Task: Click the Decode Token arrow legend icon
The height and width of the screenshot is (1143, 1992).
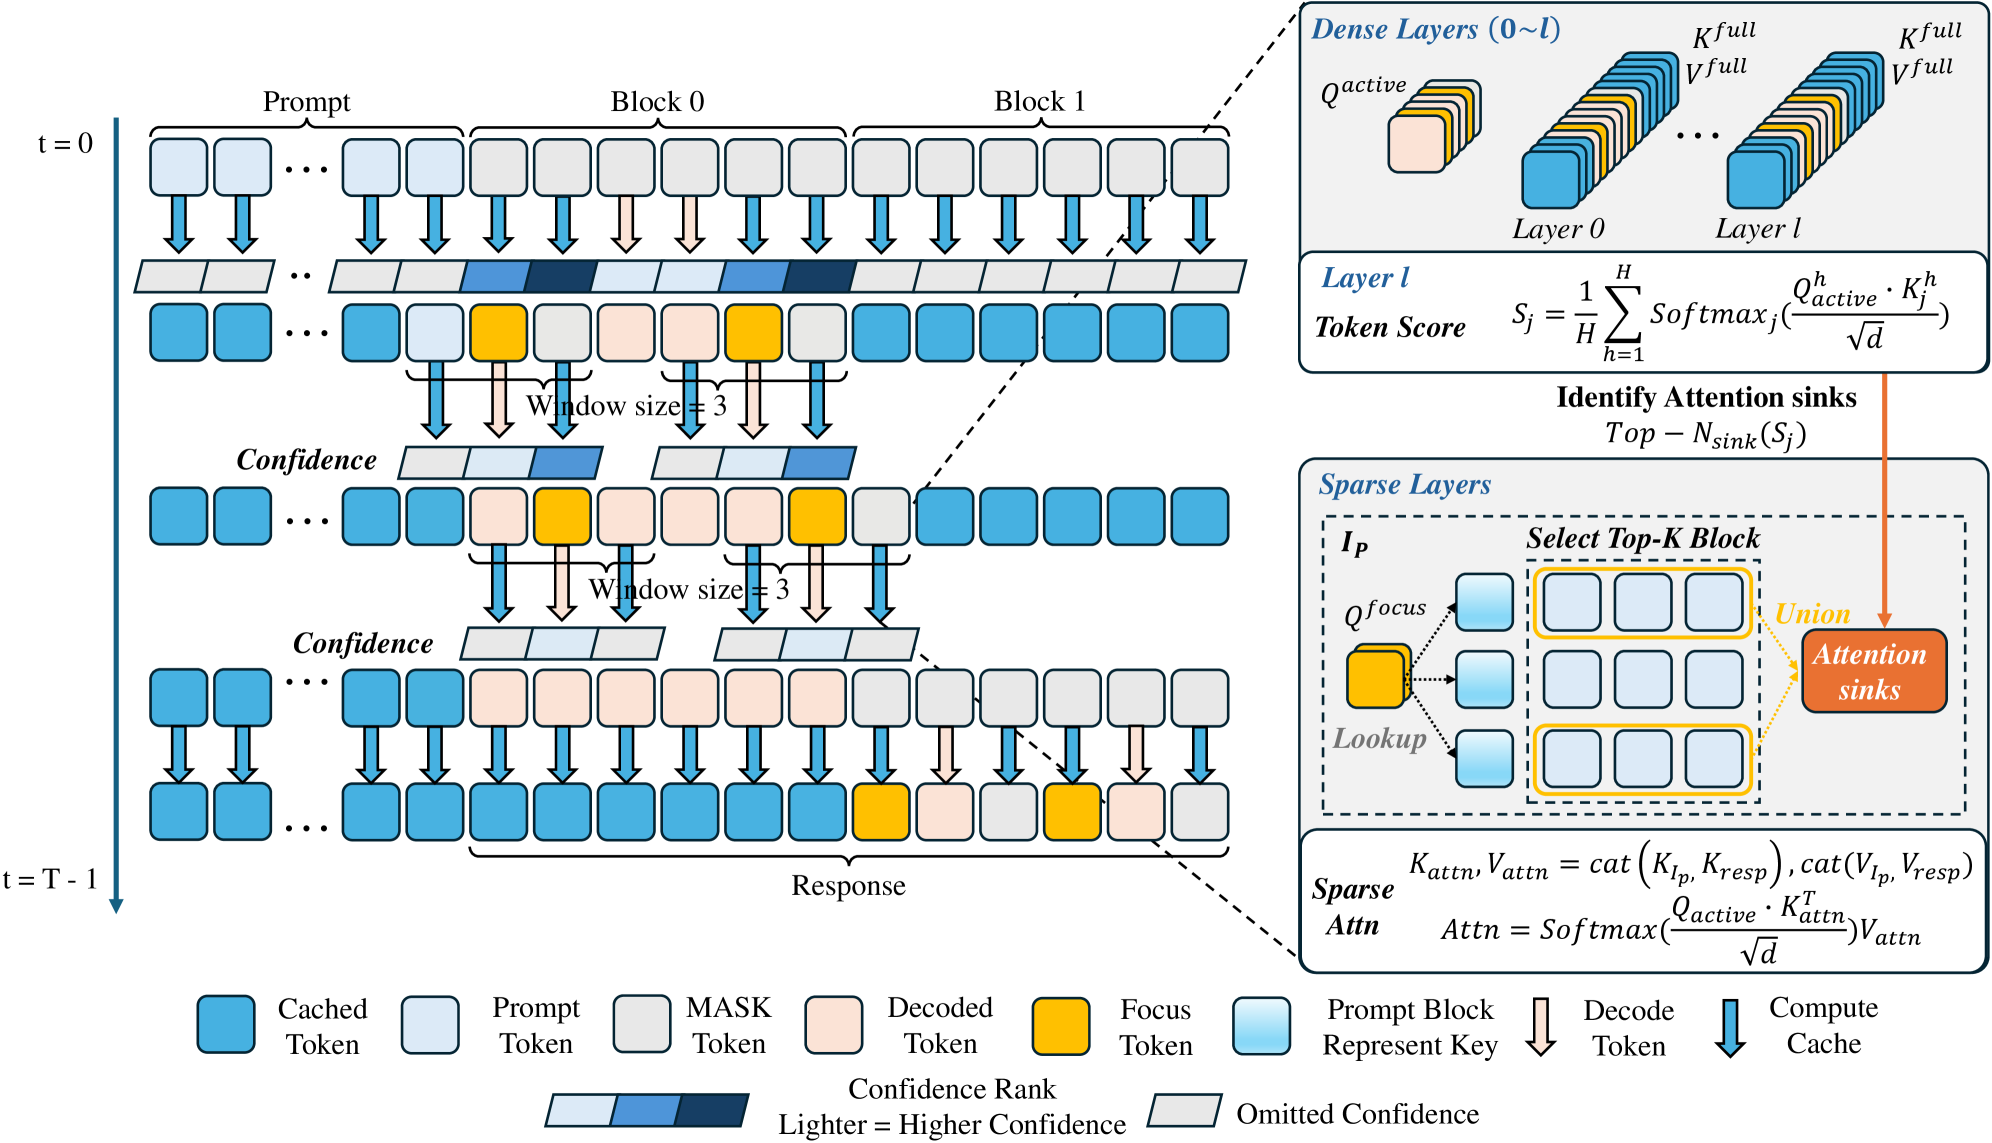Action: 1541,1027
